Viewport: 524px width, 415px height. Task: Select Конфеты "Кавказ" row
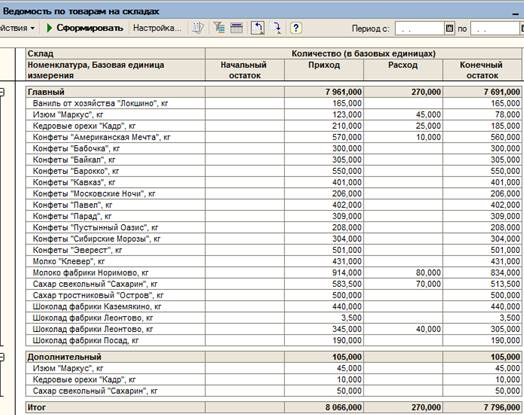(x=273, y=182)
